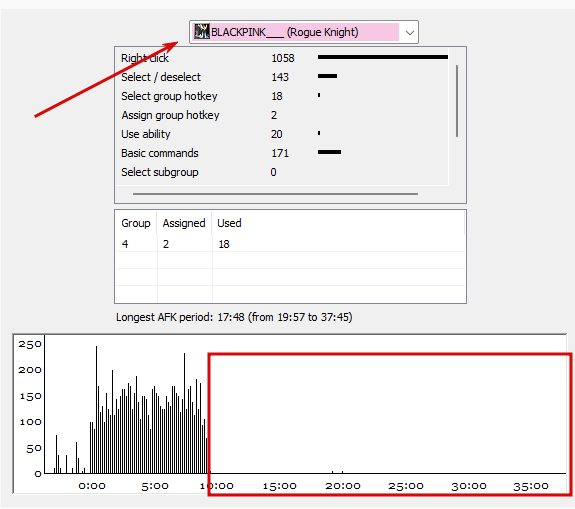The height and width of the screenshot is (509, 575).
Task: Click the Used value 18 cell
Action: click(x=224, y=244)
